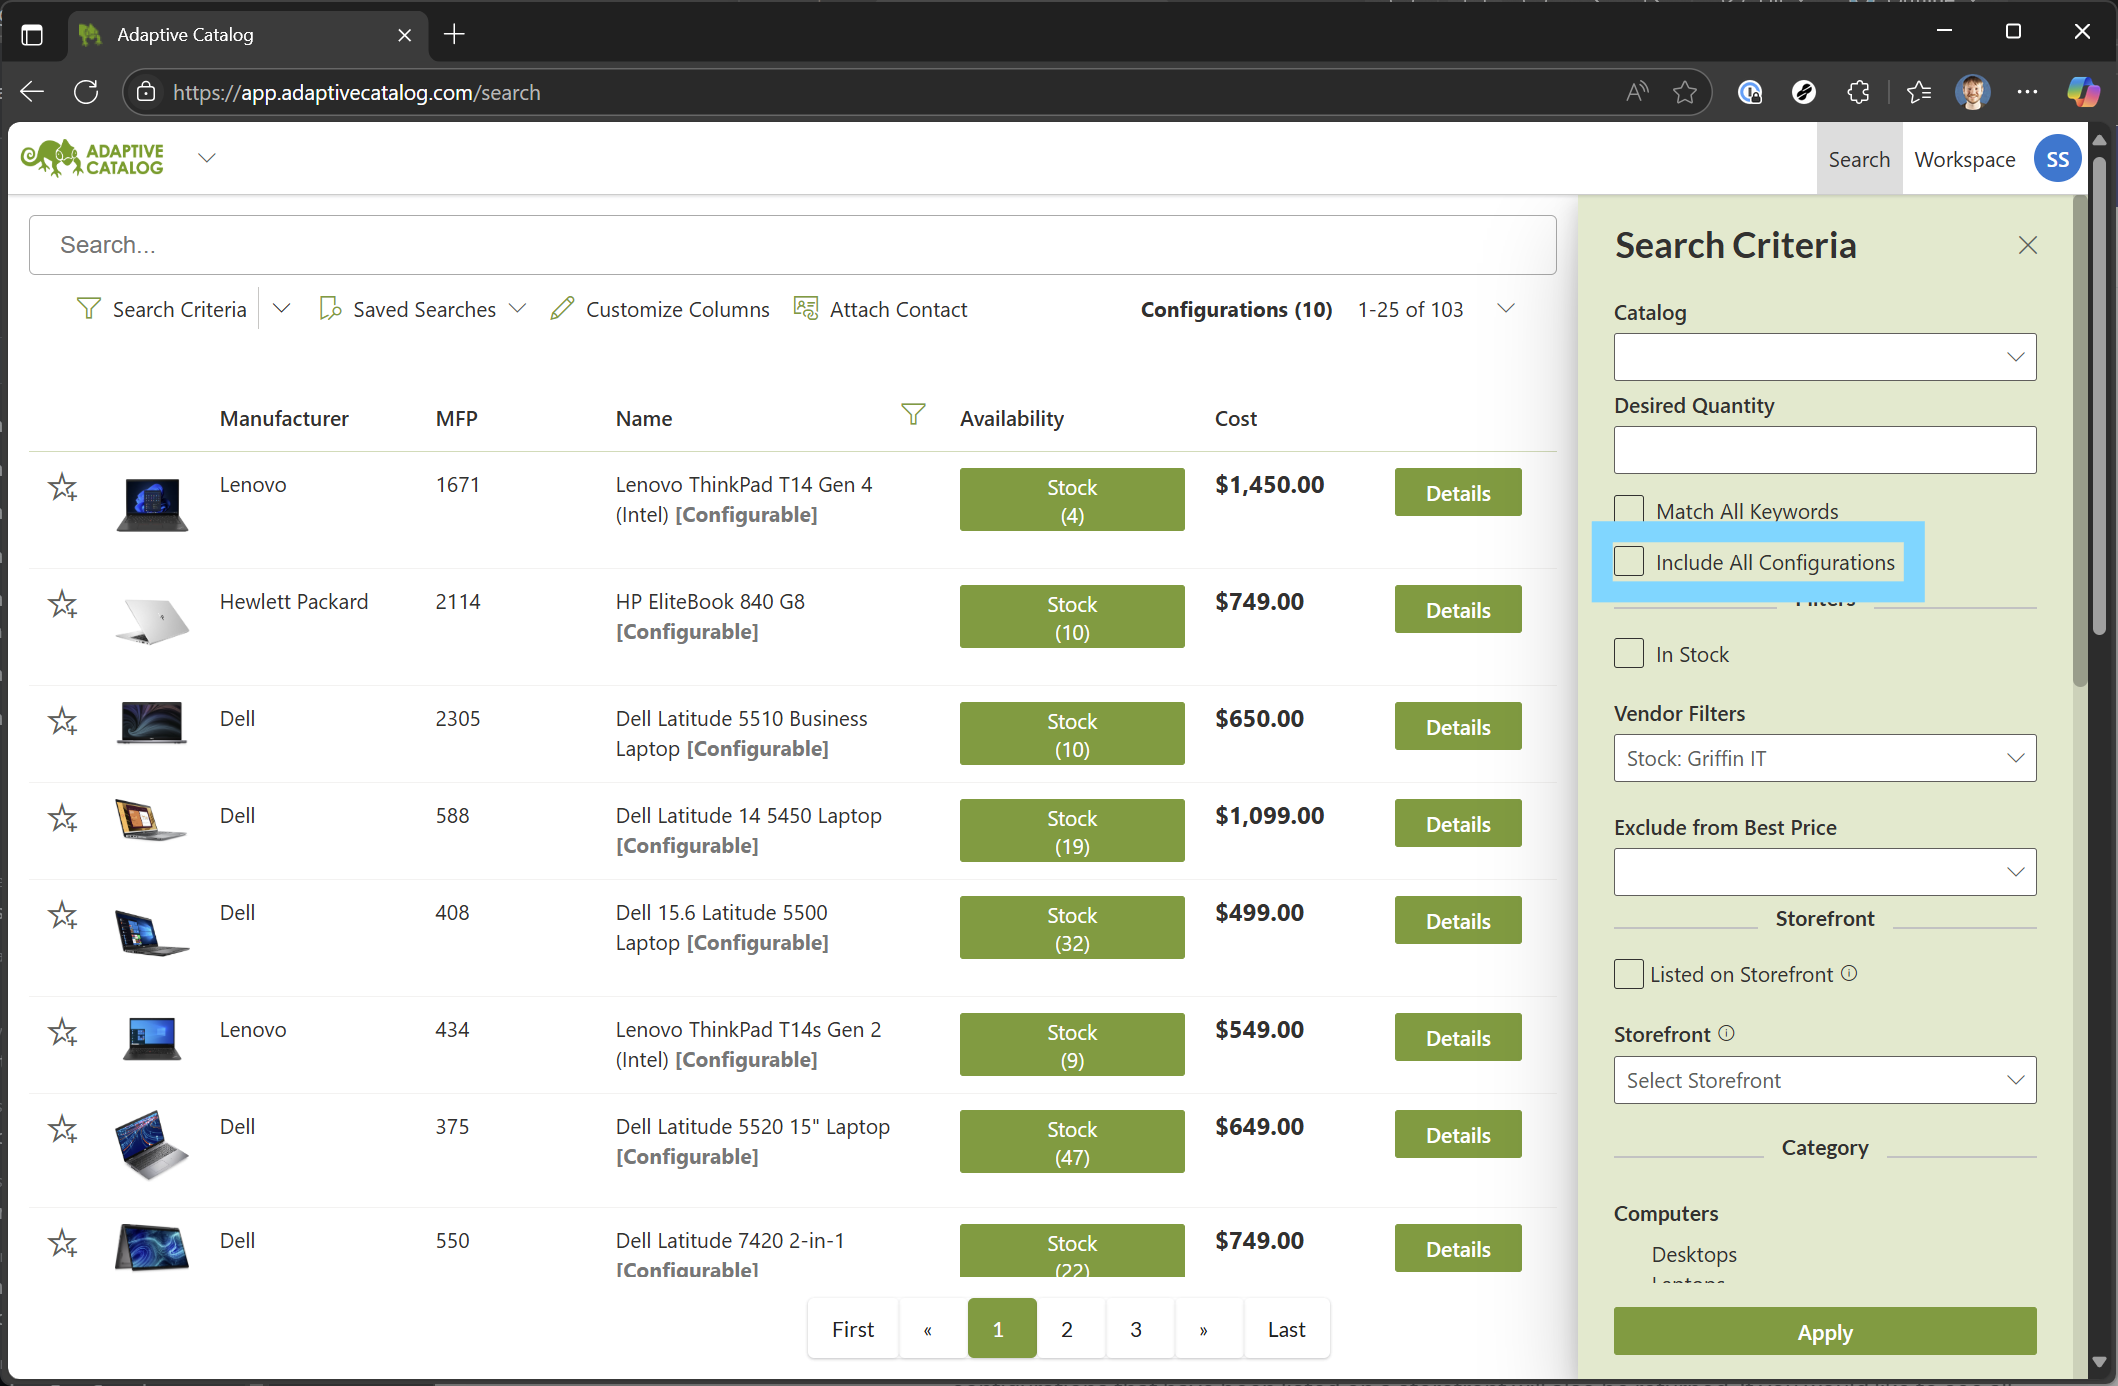2118x1386 pixels.
Task: Expand the Search Criteria arrow dropdown
Action: tap(282, 308)
